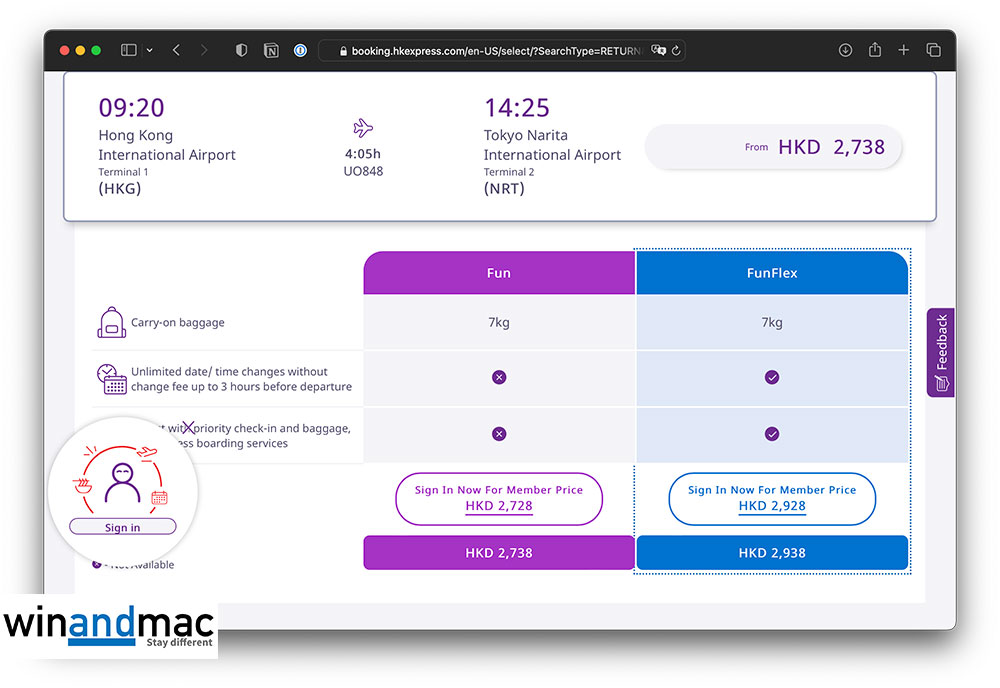The image size is (1000, 688).
Task: Choose the Fun fare HKD 2,738
Action: coord(498,553)
